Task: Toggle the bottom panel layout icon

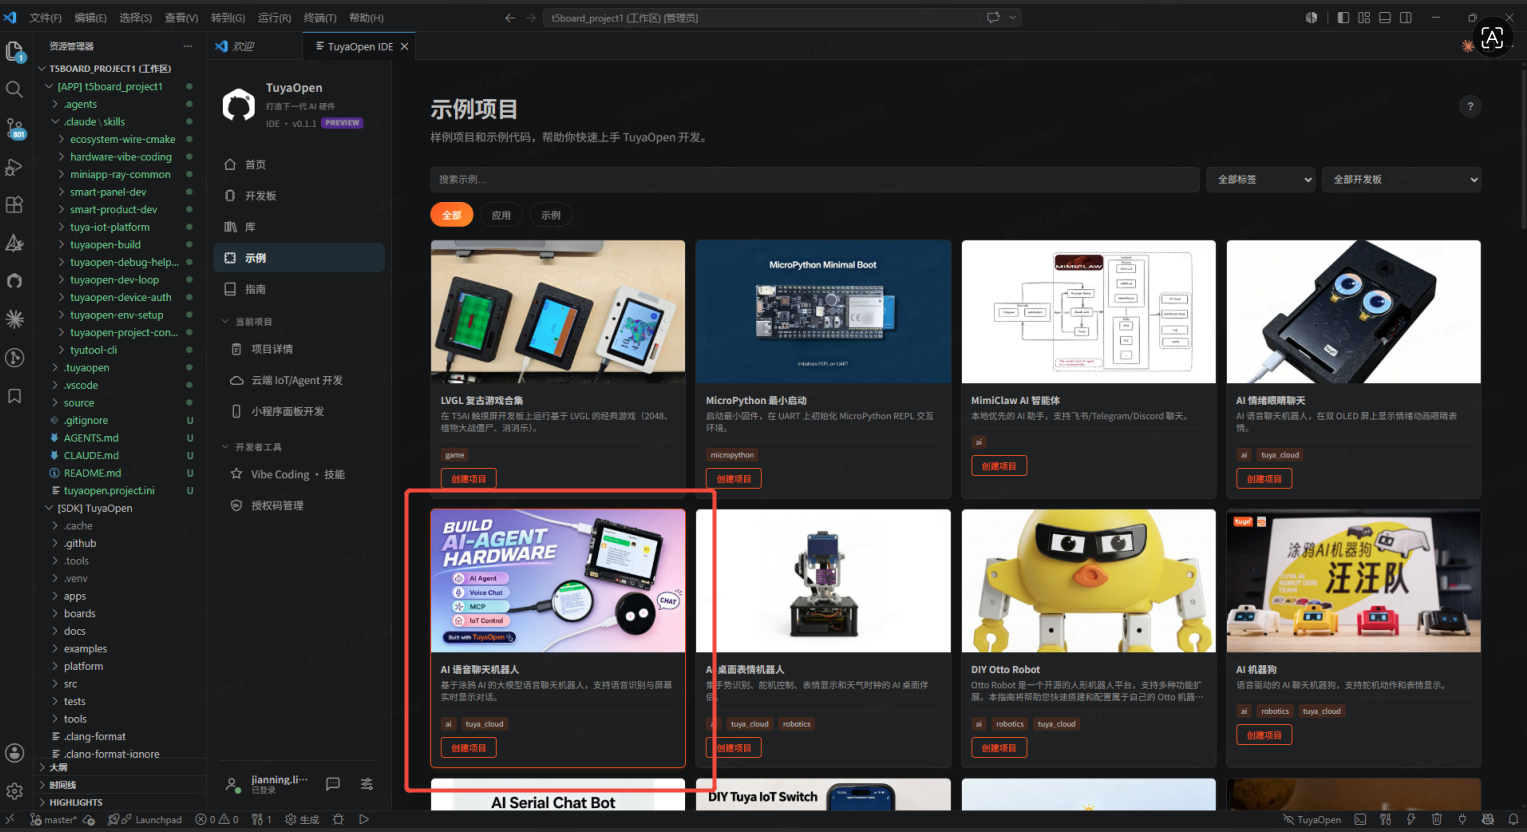Action: click(1385, 17)
